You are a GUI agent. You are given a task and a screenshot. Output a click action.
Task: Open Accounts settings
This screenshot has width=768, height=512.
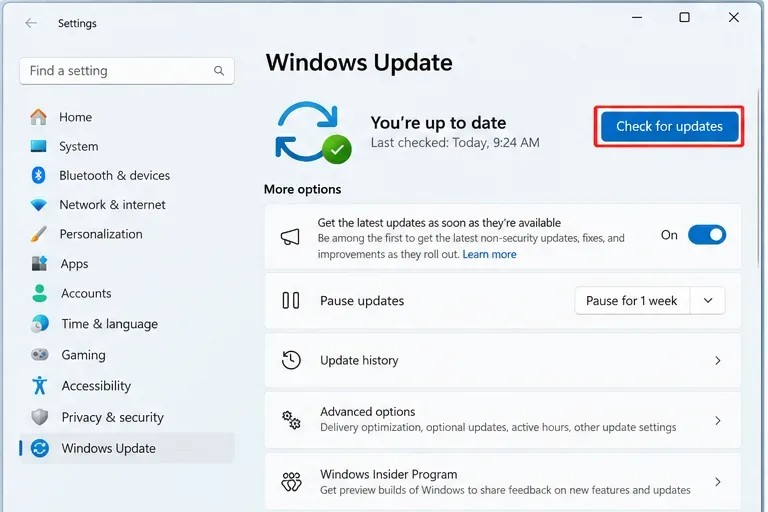(x=127, y=293)
